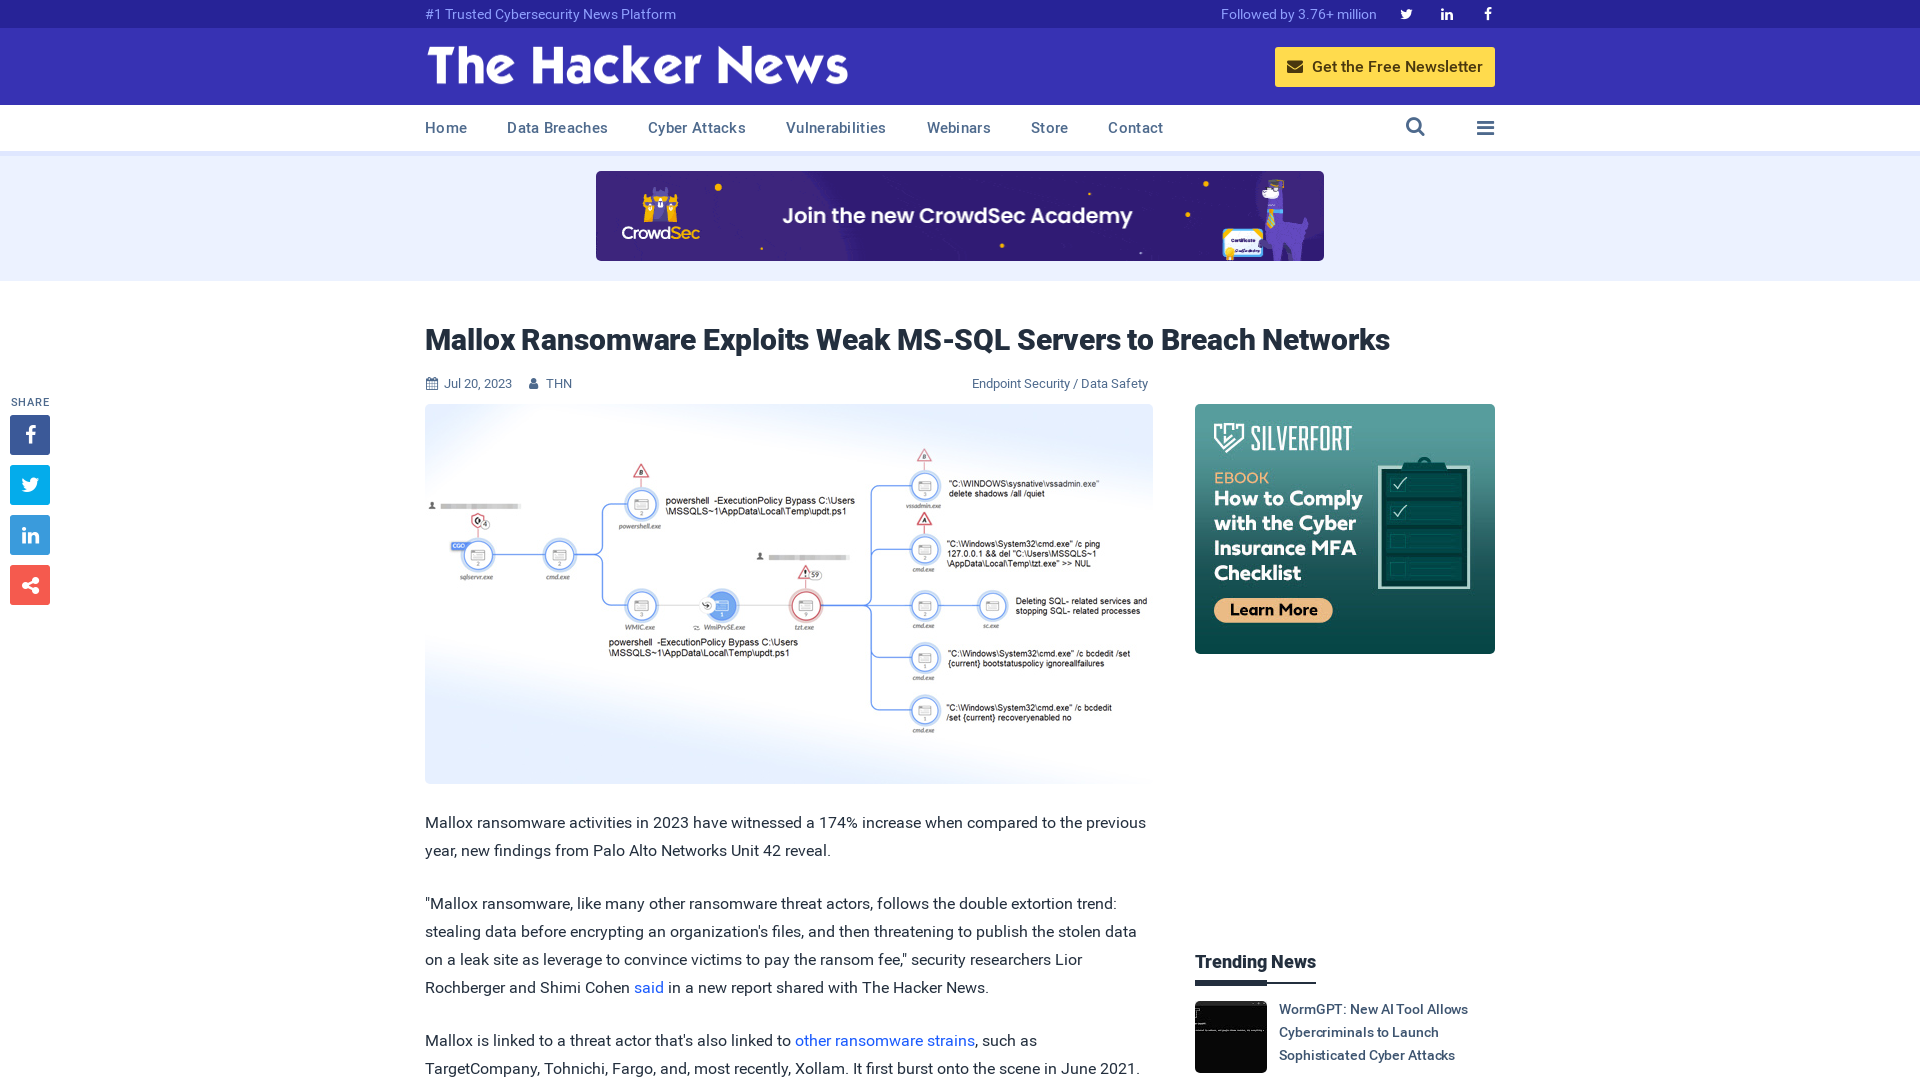Click the Silverfort Learn More button
The height and width of the screenshot is (1080, 1920).
click(1269, 609)
